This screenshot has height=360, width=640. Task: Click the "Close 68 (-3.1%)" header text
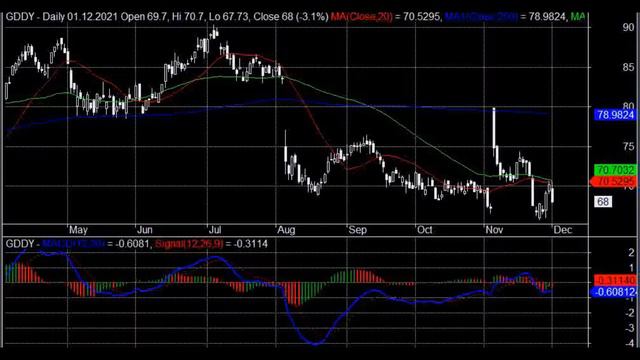click(x=291, y=17)
